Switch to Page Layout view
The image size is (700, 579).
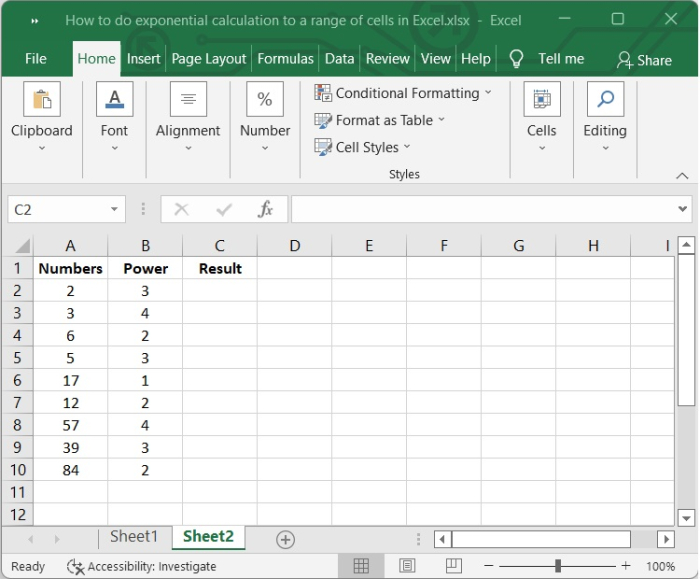click(x=407, y=566)
